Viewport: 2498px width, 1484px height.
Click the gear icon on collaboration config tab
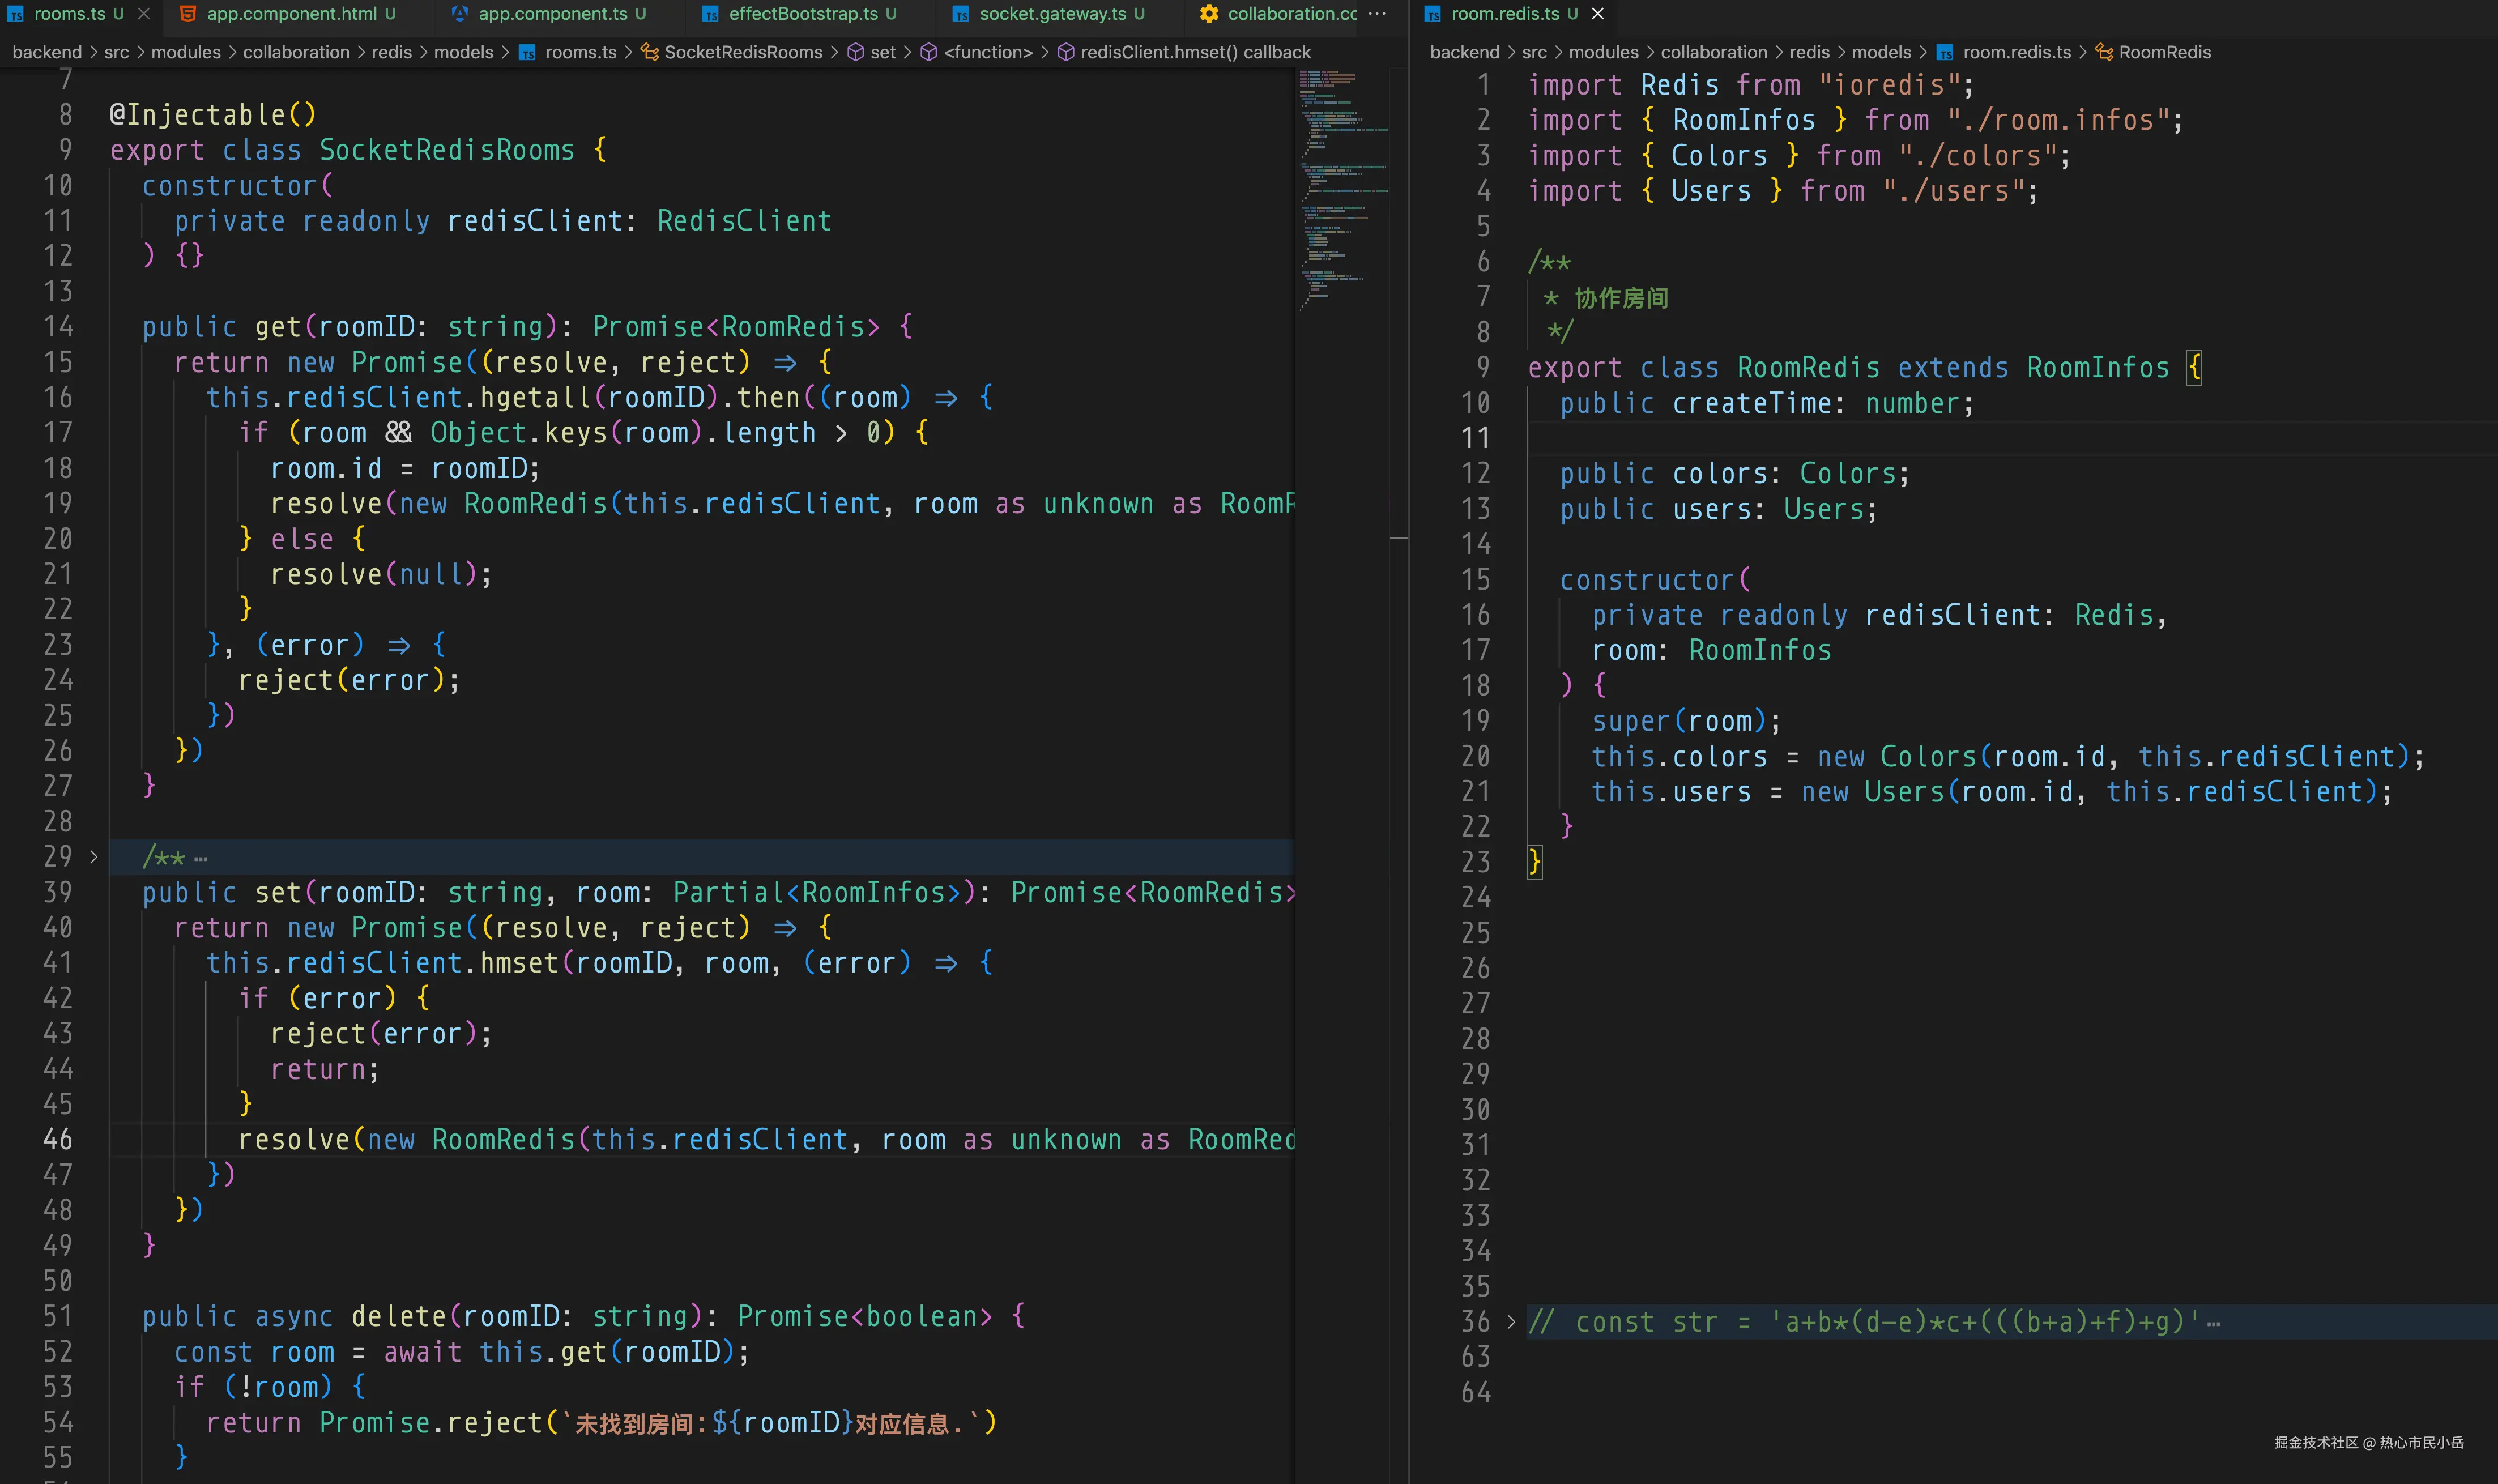pyautogui.click(x=1209, y=14)
